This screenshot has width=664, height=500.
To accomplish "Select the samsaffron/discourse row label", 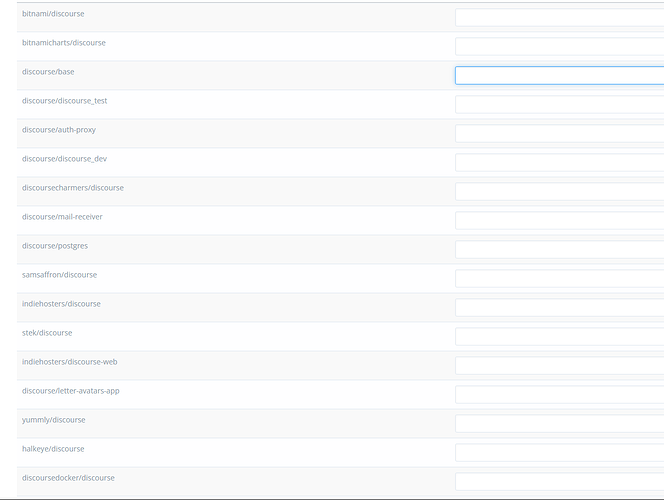I will [59, 275].
